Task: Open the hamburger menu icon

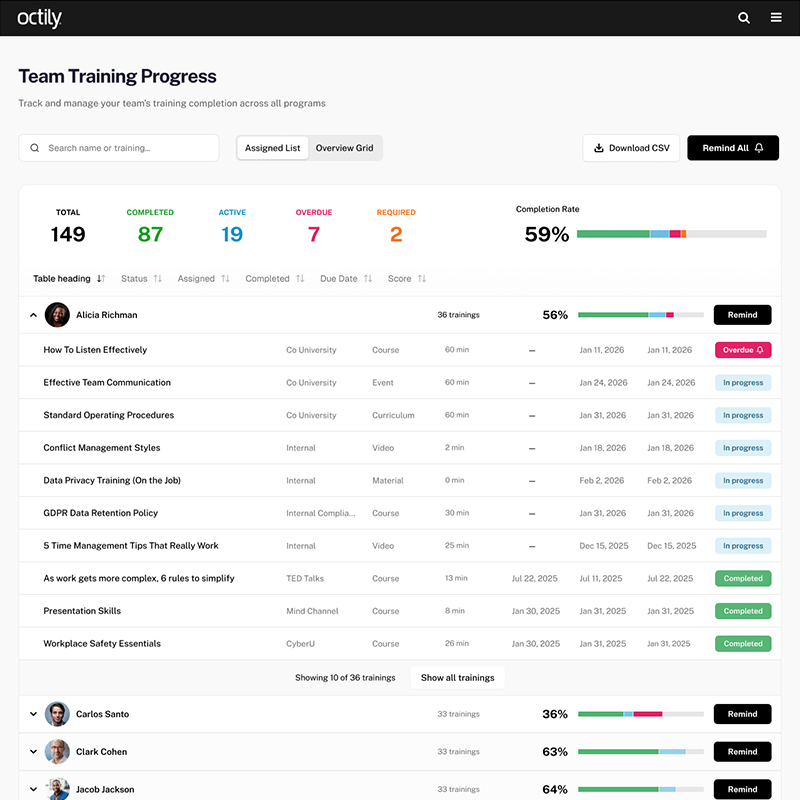Action: tap(776, 17)
